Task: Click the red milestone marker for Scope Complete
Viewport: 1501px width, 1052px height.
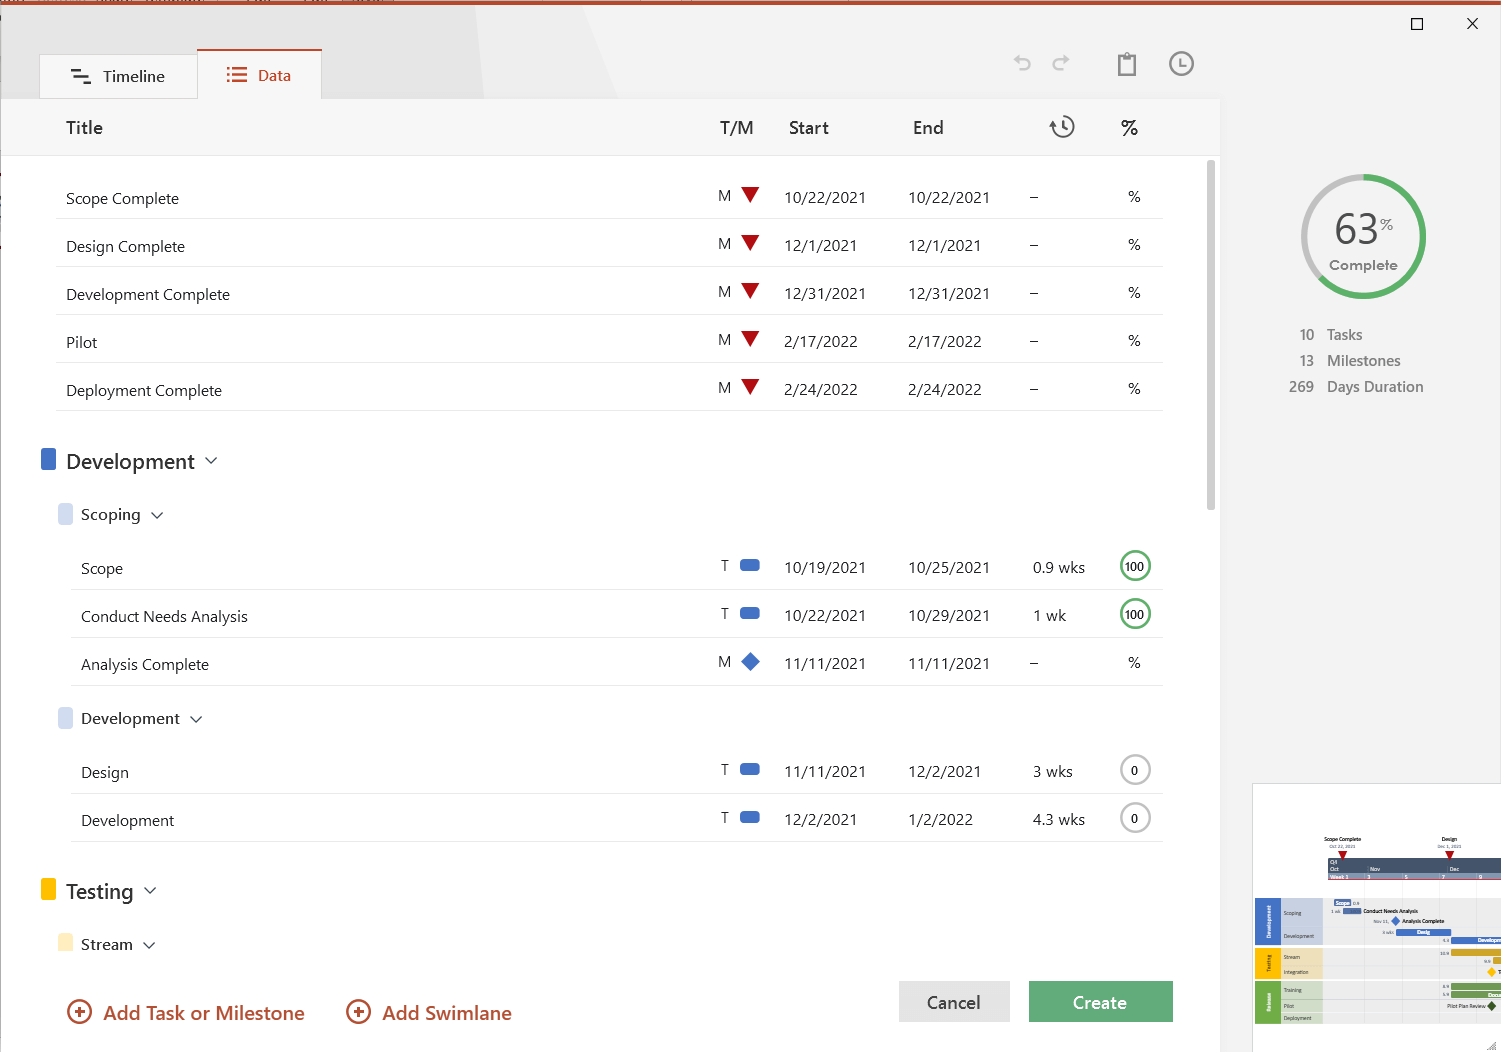Action: pos(750,196)
